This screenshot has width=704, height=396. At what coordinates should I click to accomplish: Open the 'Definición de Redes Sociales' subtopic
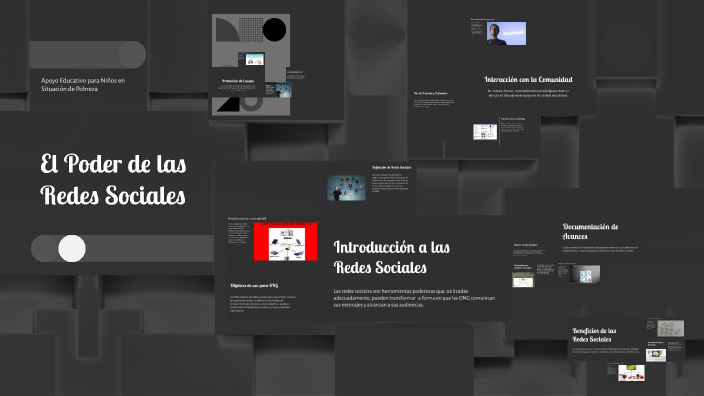[392, 167]
